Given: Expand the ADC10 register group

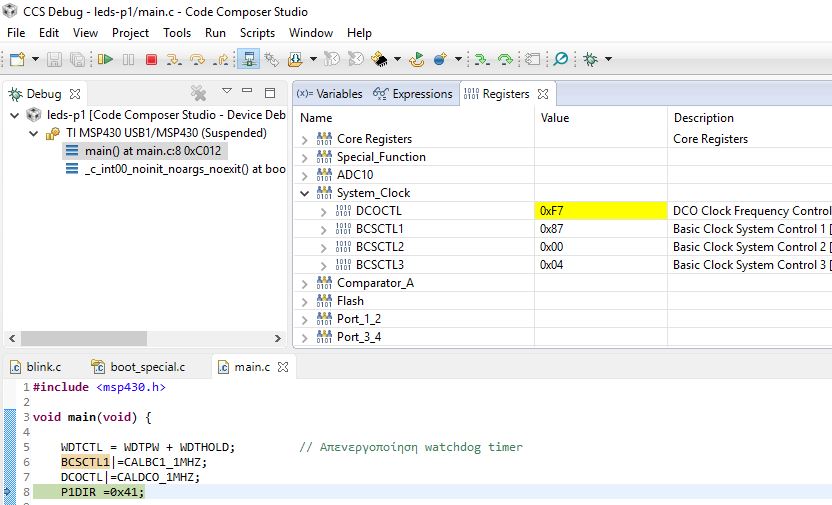Looking at the screenshot, I should pyautogui.click(x=305, y=176).
